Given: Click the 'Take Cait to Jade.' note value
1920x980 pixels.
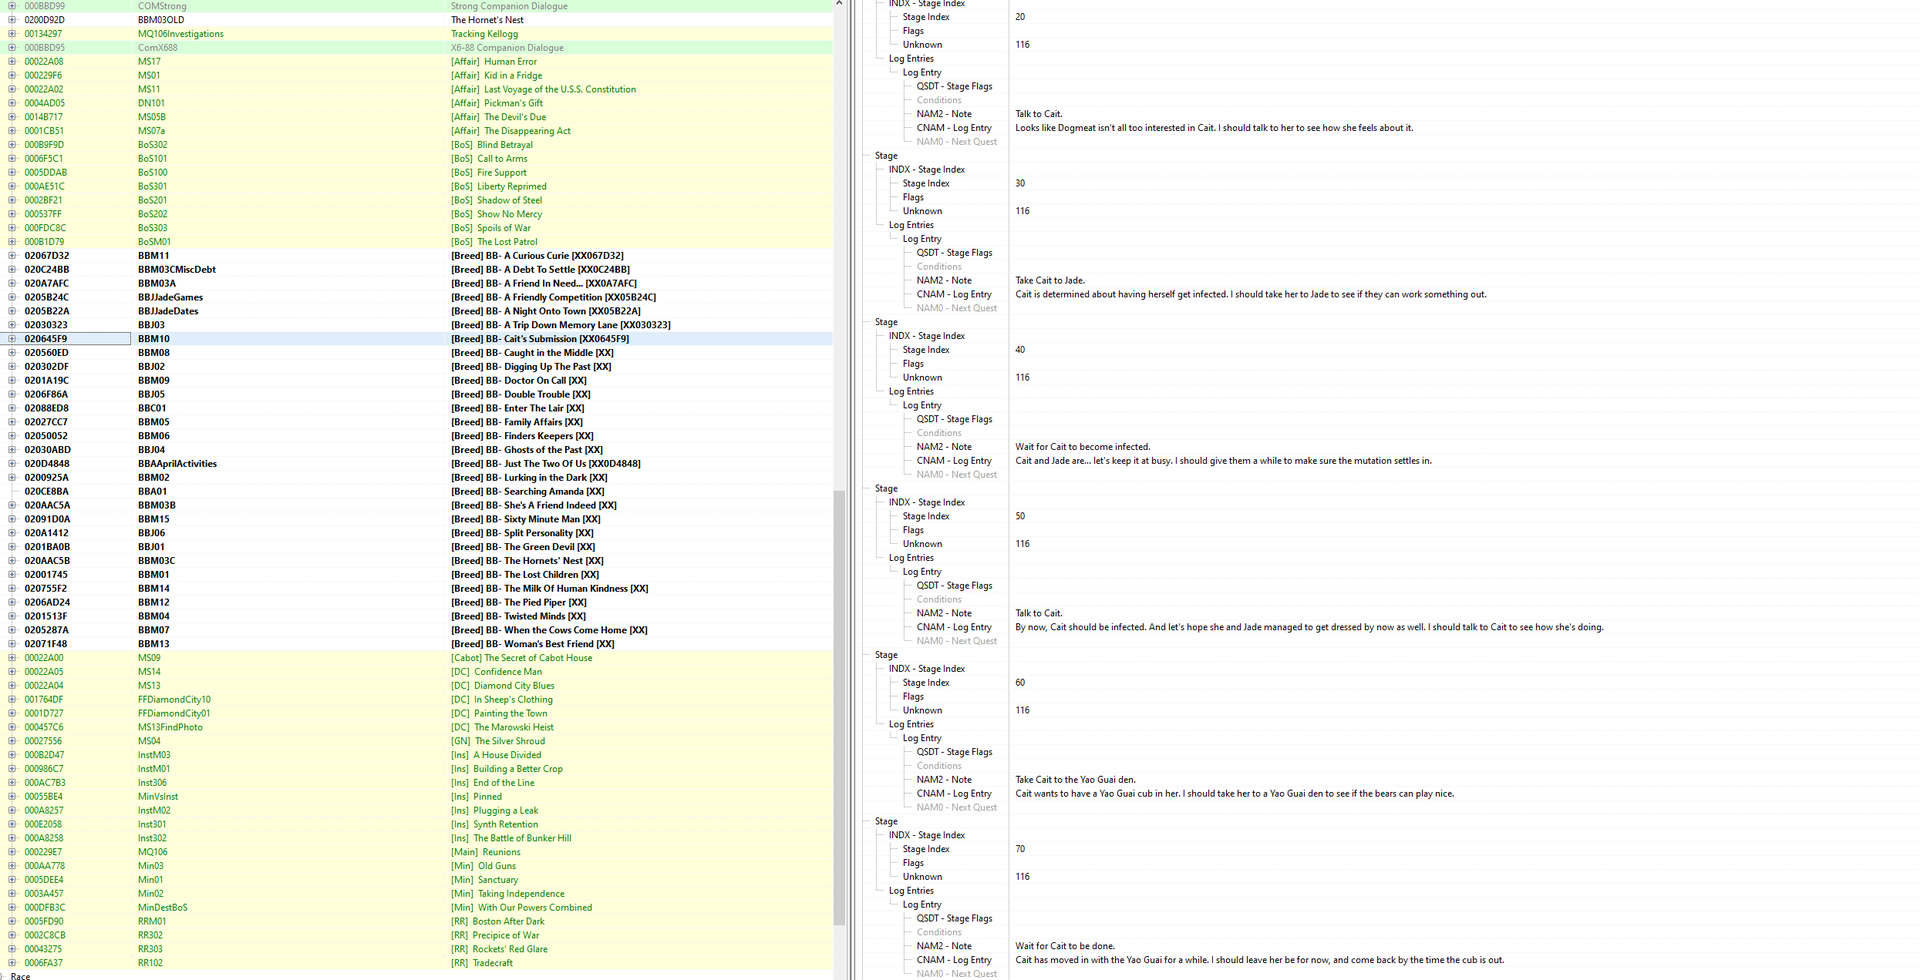Looking at the screenshot, I should point(1050,281).
